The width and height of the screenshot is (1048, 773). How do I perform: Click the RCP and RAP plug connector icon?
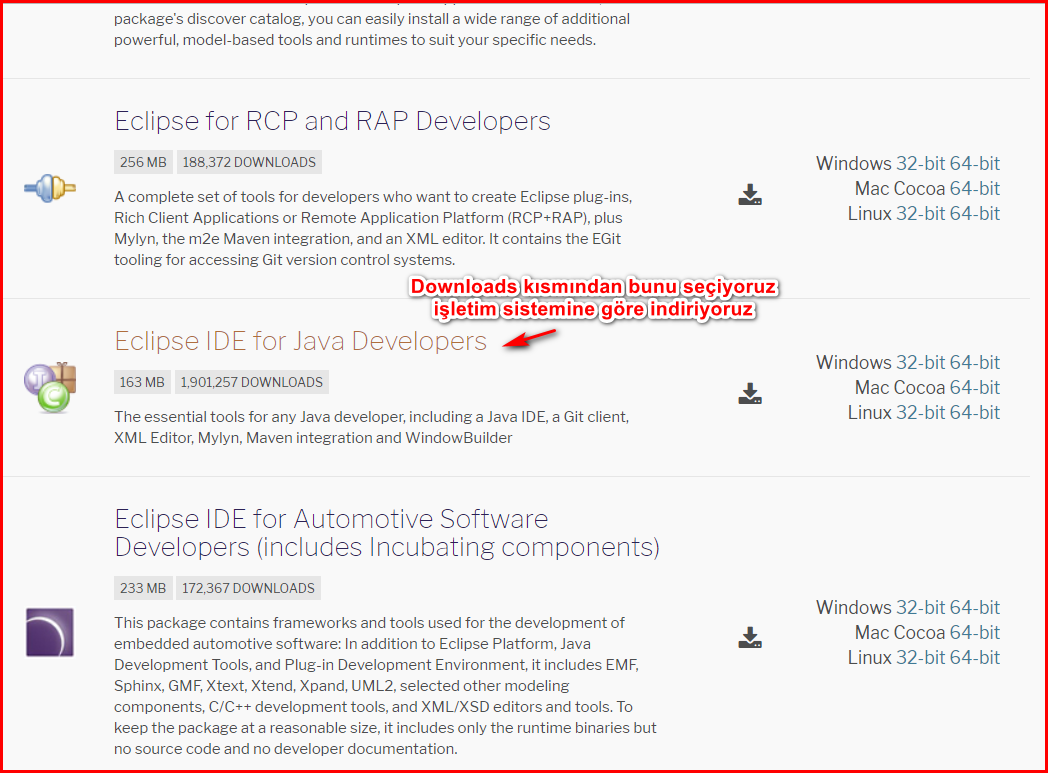[50, 188]
